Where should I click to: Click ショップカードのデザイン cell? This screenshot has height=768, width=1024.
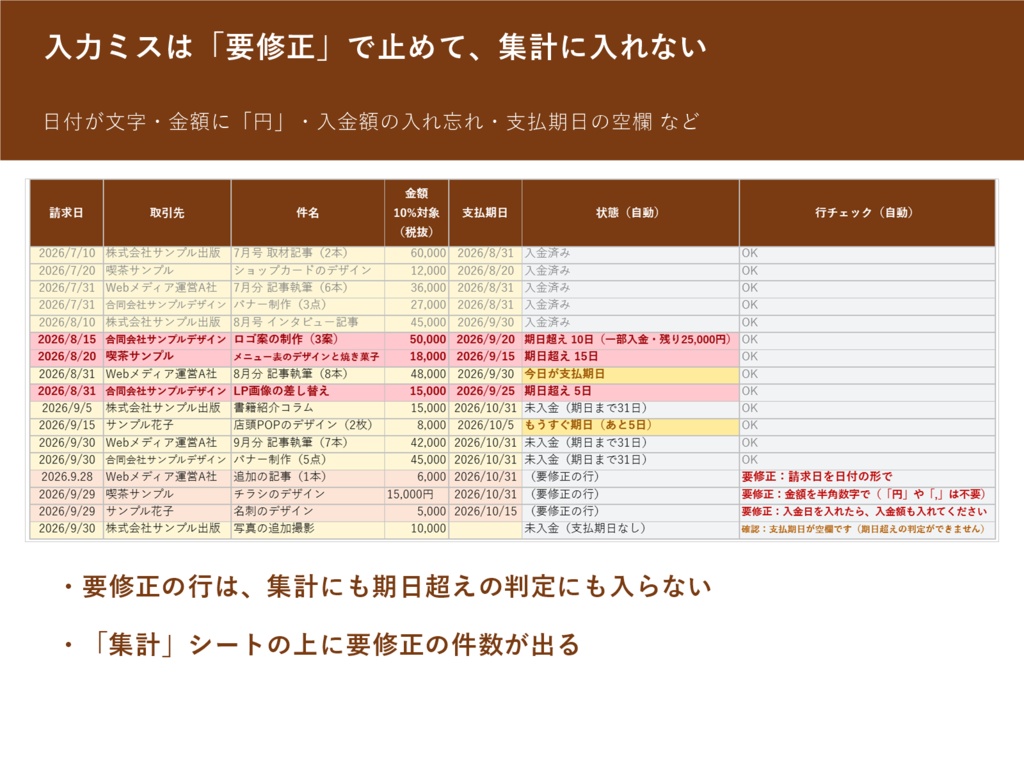[308, 270]
